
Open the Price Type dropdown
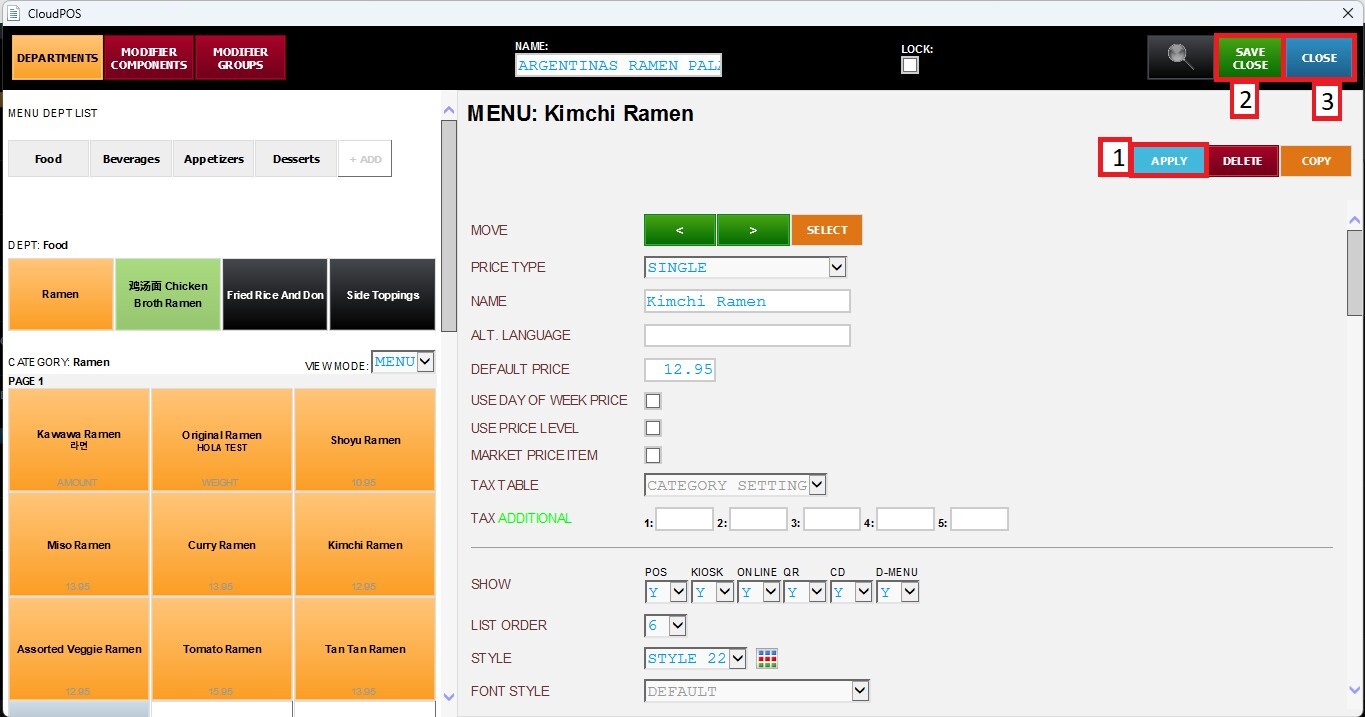click(746, 267)
